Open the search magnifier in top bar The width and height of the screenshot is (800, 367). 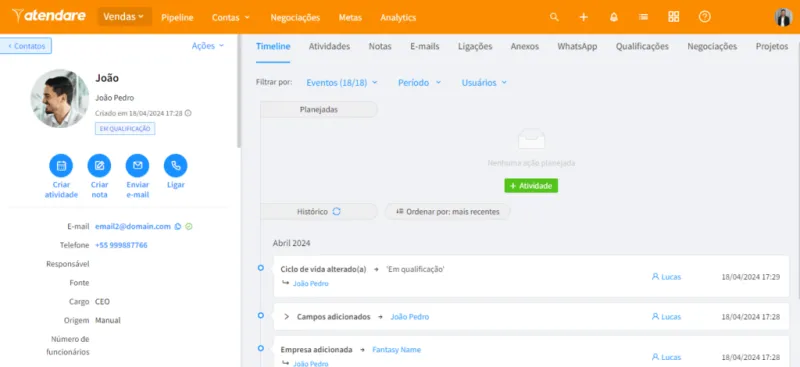click(x=554, y=17)
